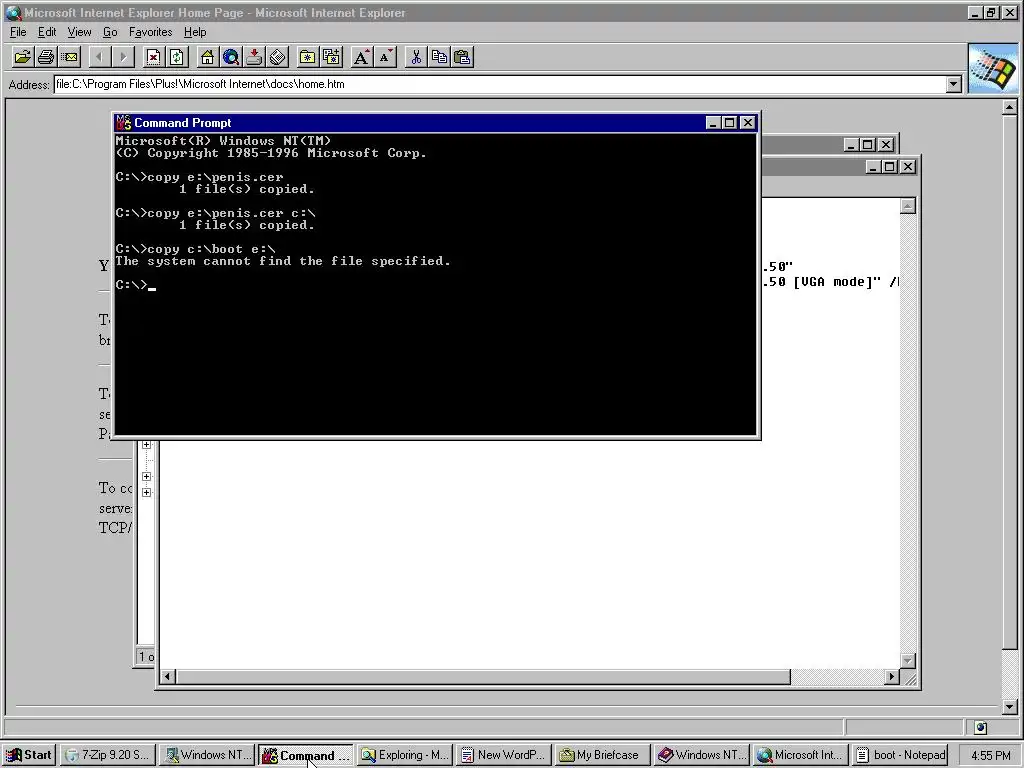Open the Help menu
This screenshot has height=768, width=1024.
[195, 32]
